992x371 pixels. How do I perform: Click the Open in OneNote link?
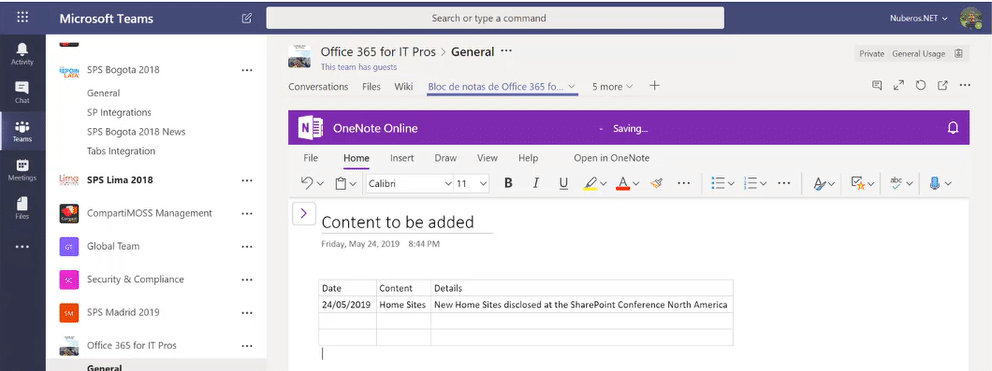click(x=611, y=158)
